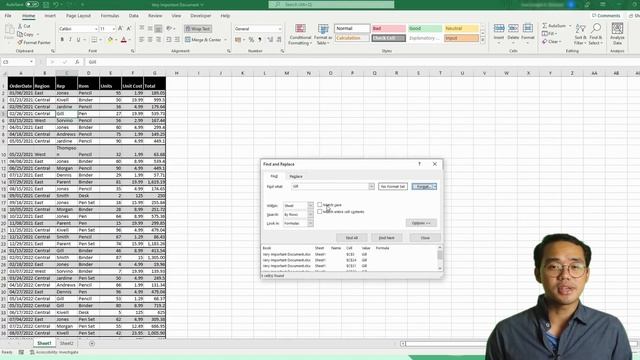Open the File menu
Viewport: 640px width, 360px height.
click(x=8, y=16)
